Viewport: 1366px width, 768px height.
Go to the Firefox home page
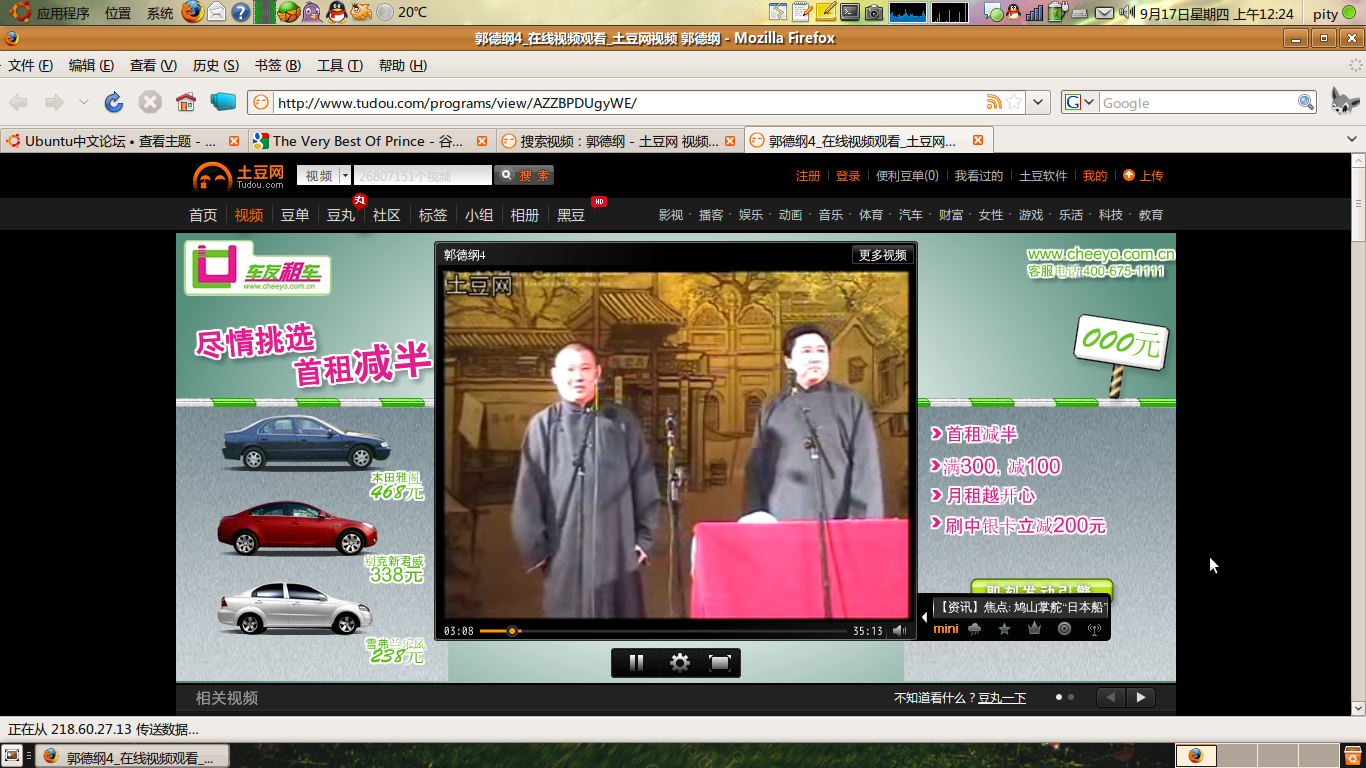point(186,102)
